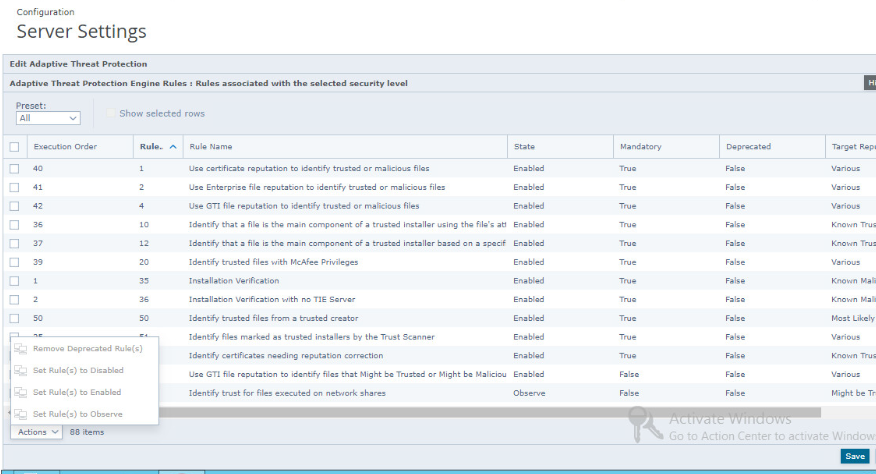
Task: Click the Mandatory column header
Action: [640, 147]
